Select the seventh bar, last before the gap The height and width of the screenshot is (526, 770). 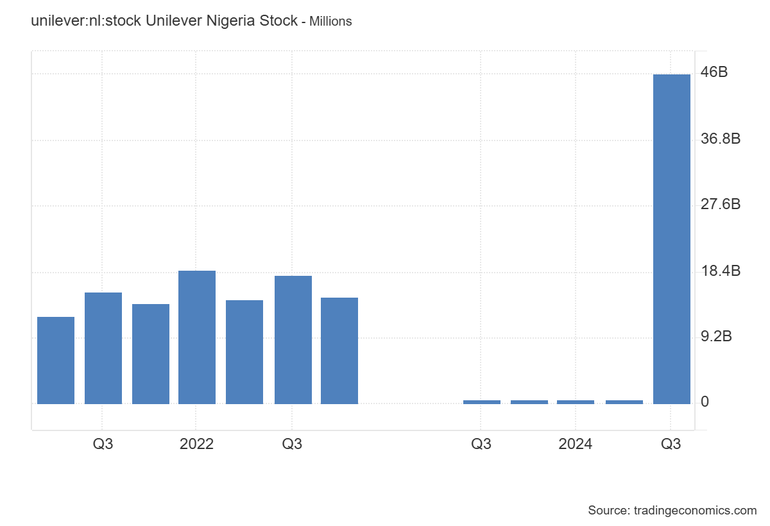[339, 350]
